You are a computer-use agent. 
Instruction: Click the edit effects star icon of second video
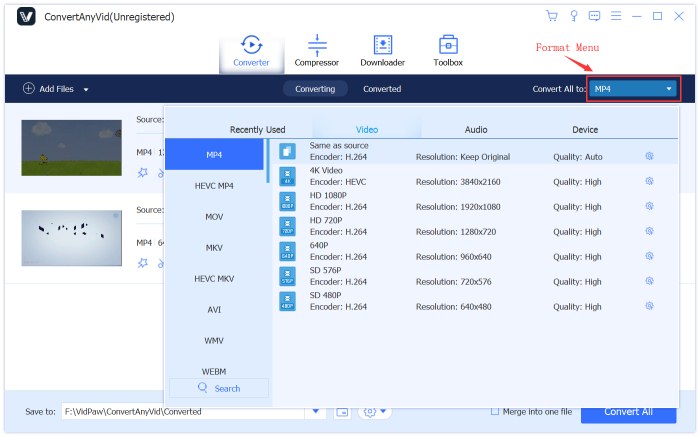pyautogui.click(x=143, y=263)
